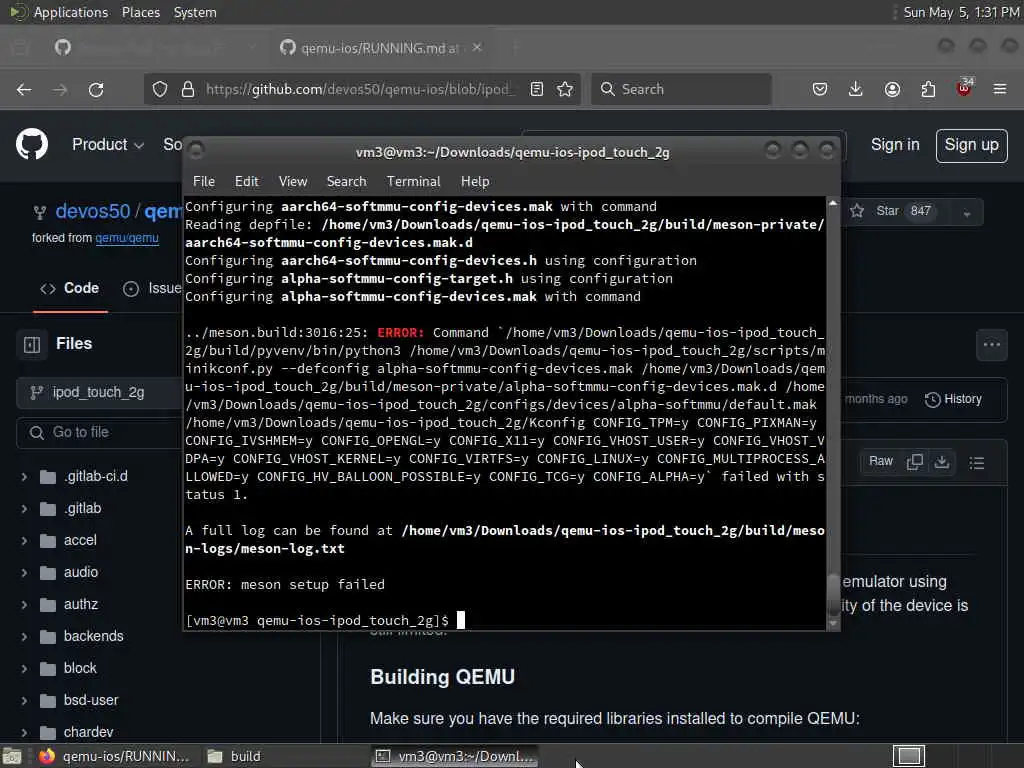Click the terminal vertical scrollbar thumb
Image resolution: width=1024 pixels, height=768 pixels.
click(x=833, y=594)
